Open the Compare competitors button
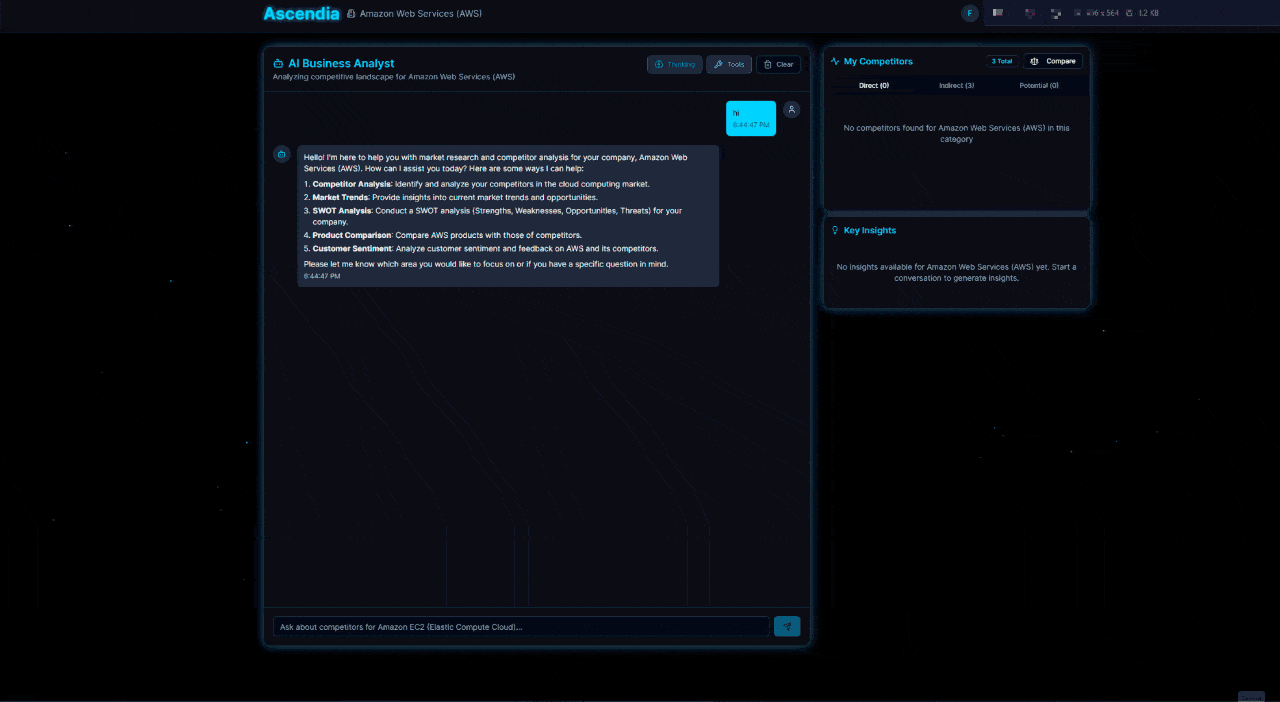 (x=1053, y=61)
